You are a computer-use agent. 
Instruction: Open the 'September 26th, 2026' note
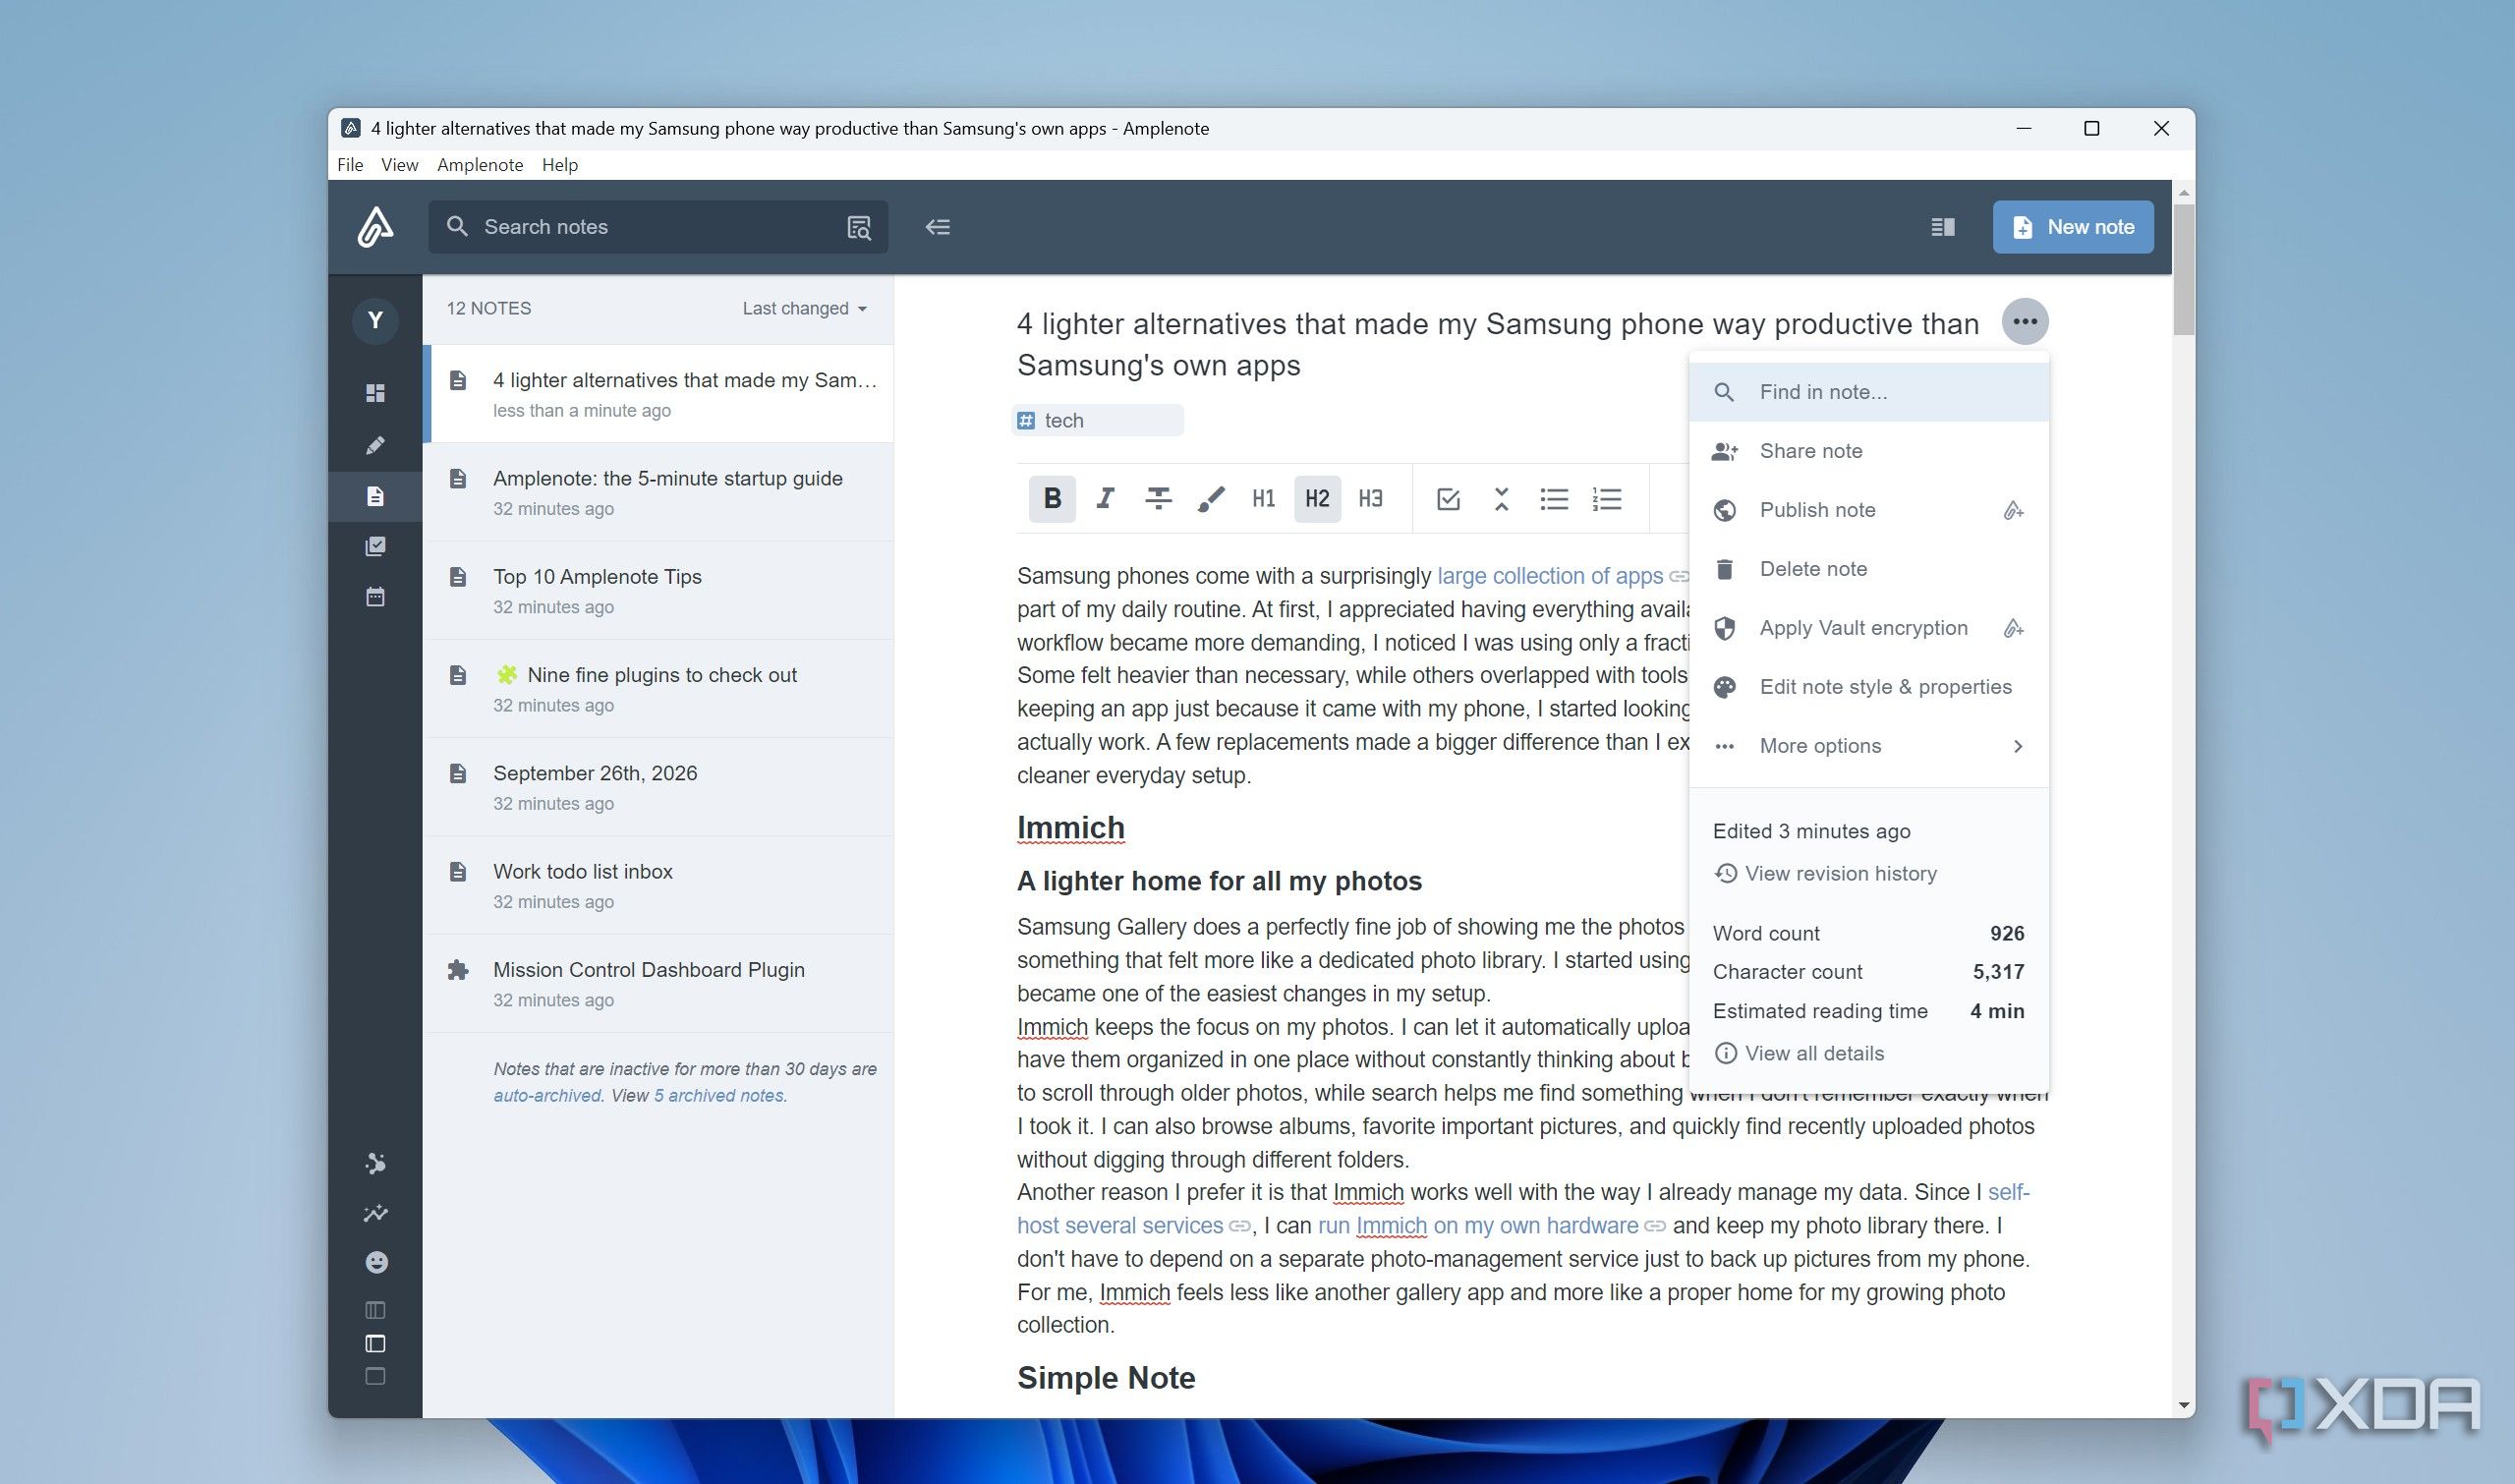click(658, 787)
